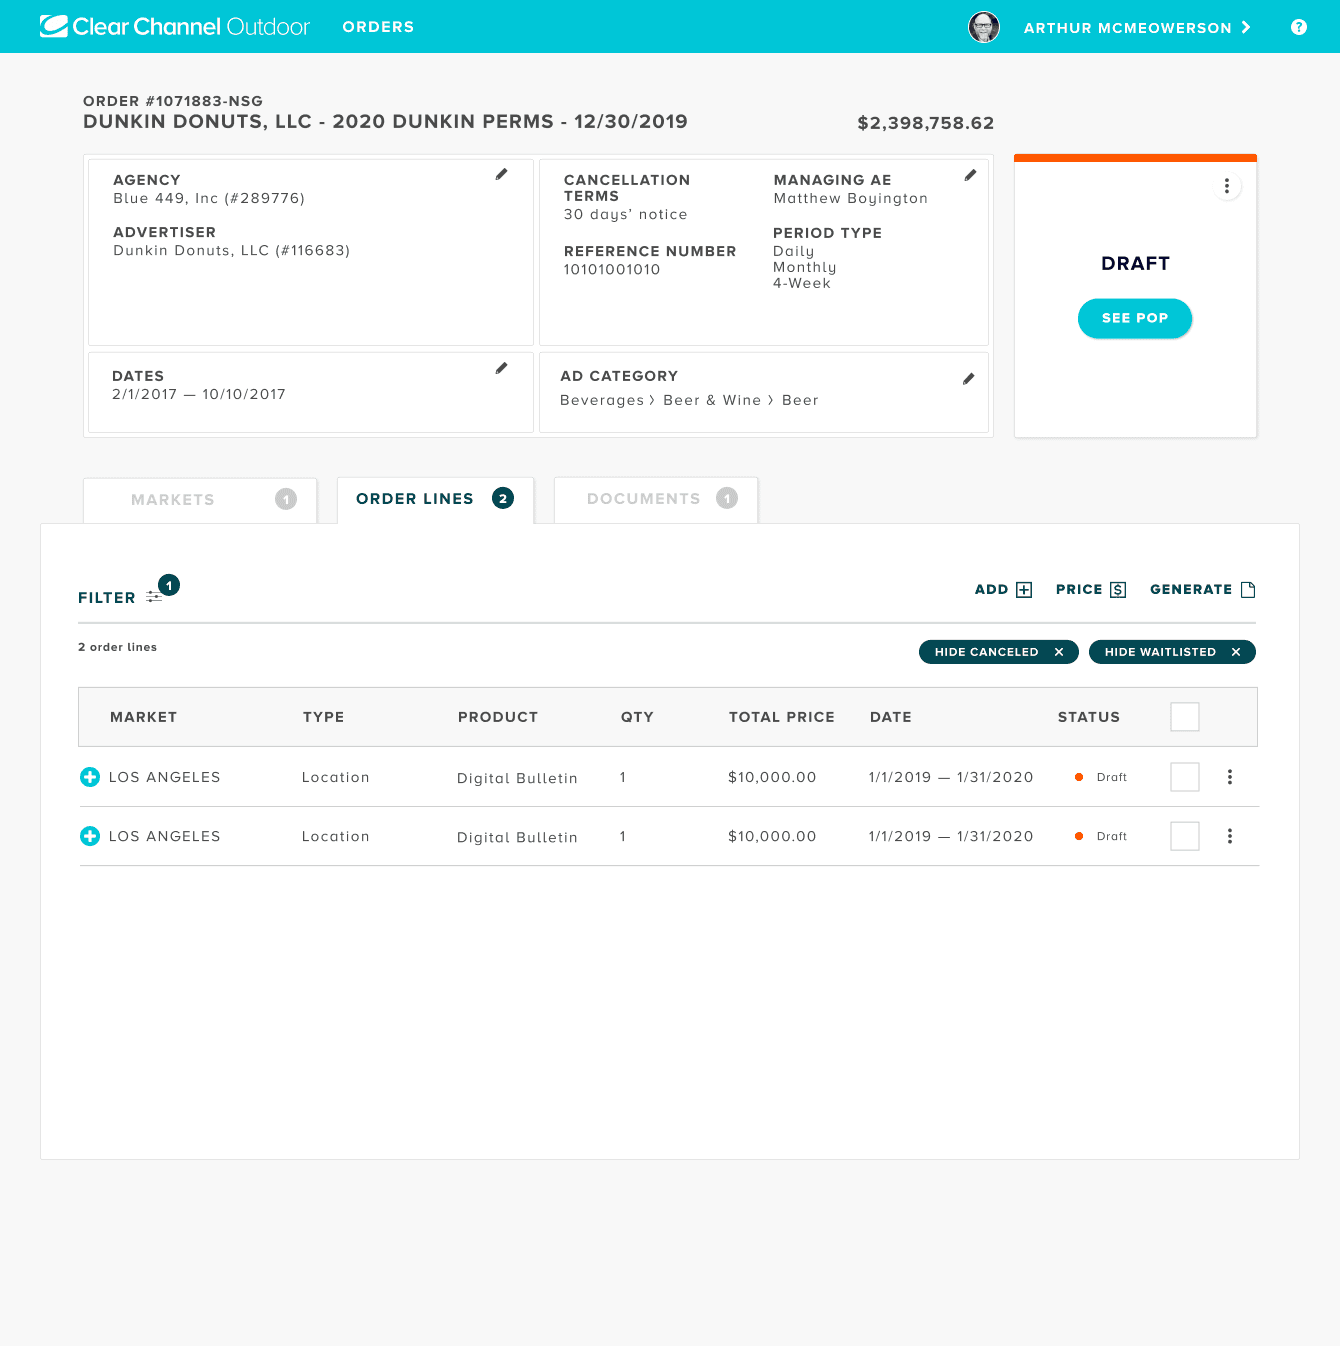Click the first row's Digital Bulletin product

(x=517, y=778)
